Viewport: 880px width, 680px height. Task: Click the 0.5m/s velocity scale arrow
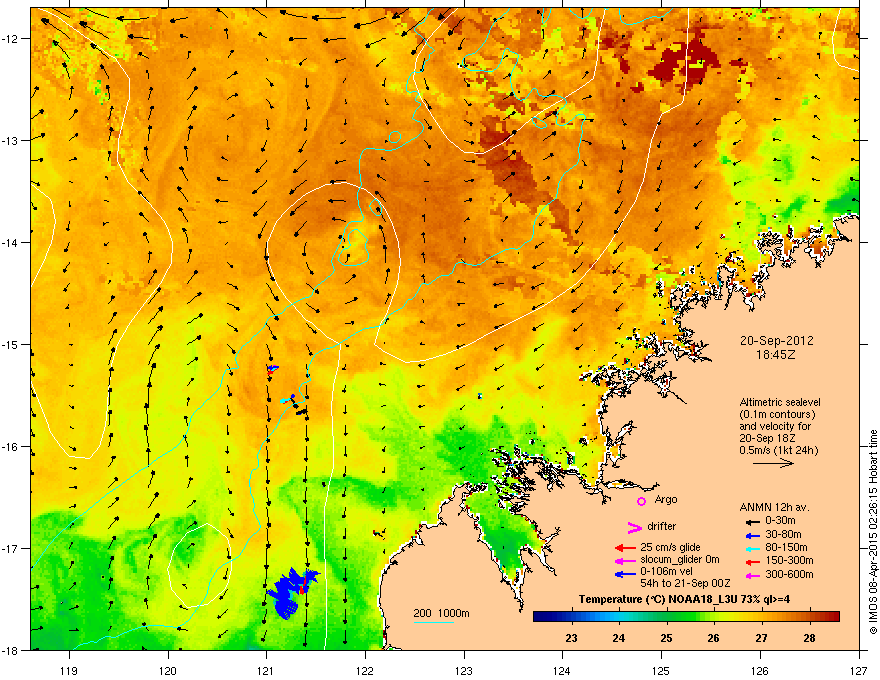click(x=773, y=463)
